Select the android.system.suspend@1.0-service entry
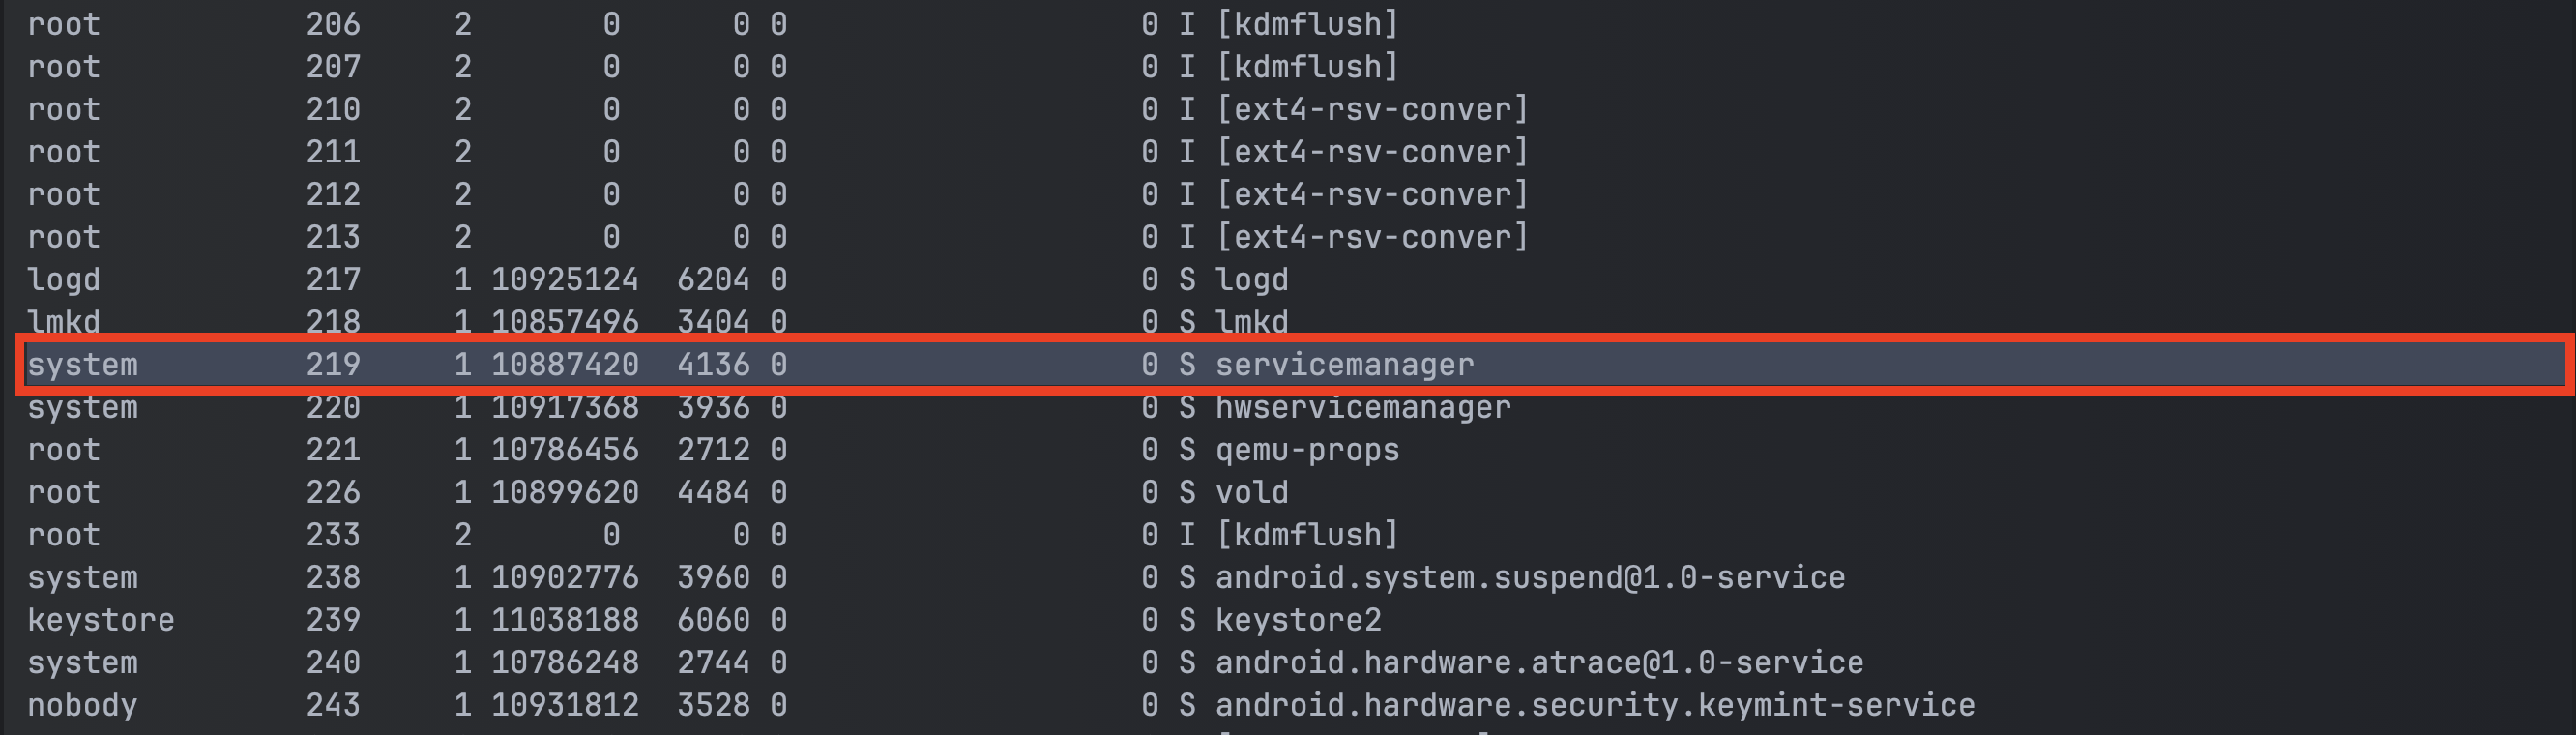This screenshot has height=735, width=2576. pos(1529,578)
